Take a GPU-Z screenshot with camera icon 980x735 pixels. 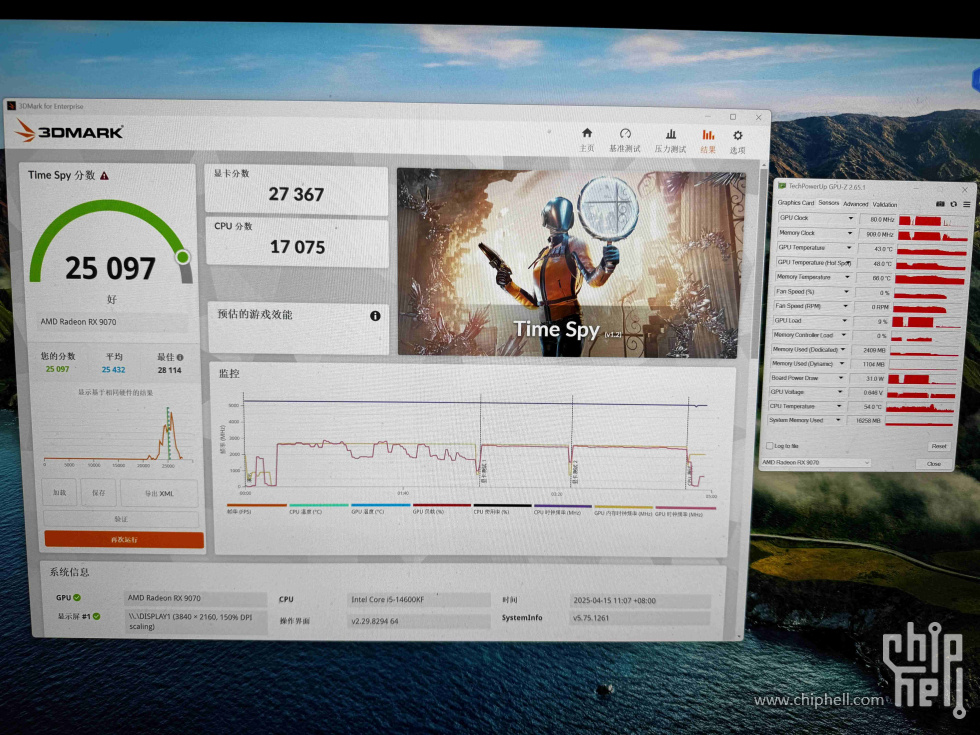(940, 204)
